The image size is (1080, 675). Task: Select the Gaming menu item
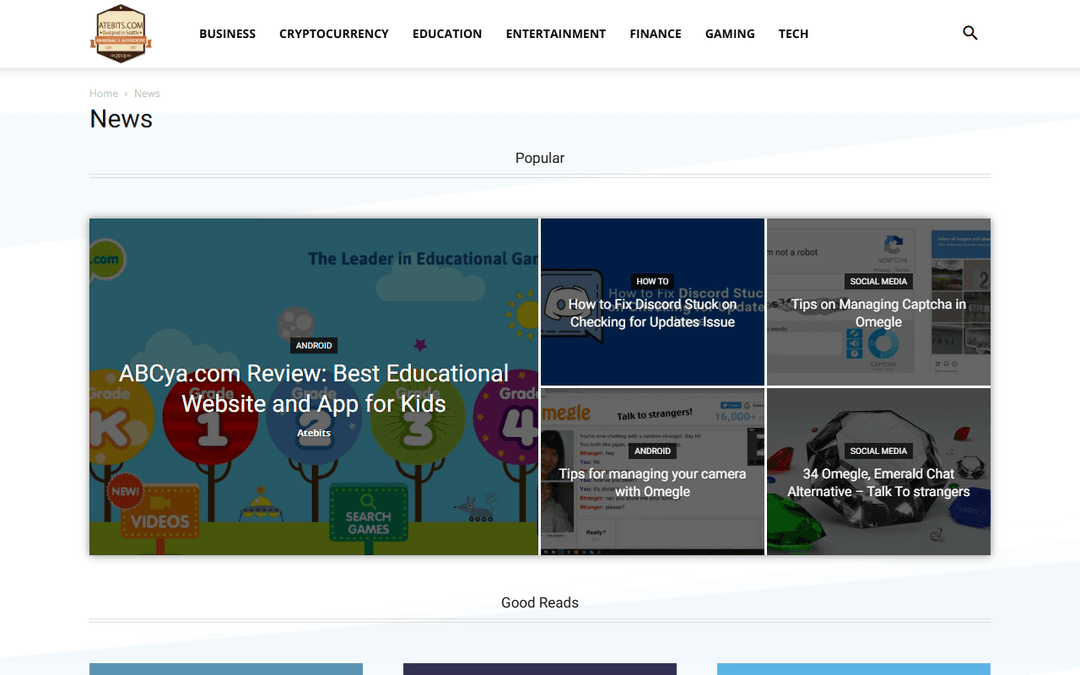730,34
